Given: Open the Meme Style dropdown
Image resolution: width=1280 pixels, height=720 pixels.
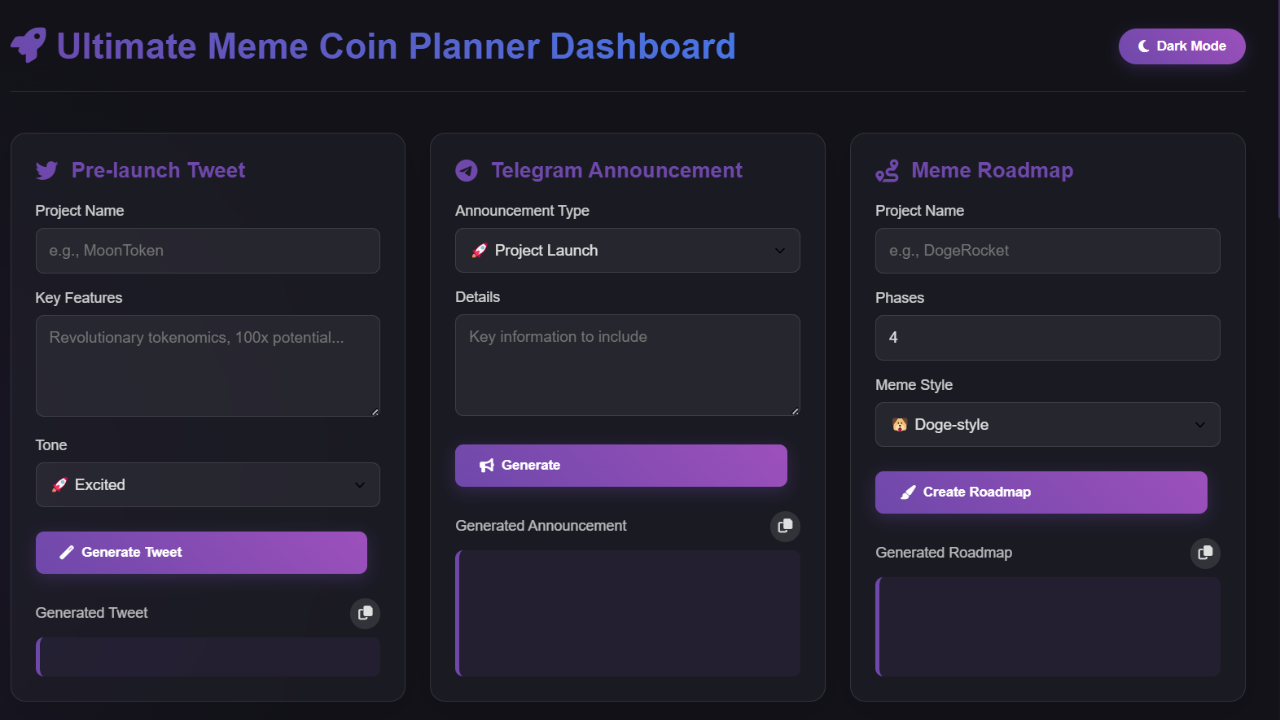Looking at the screenshot, I should coord(1047,425).
